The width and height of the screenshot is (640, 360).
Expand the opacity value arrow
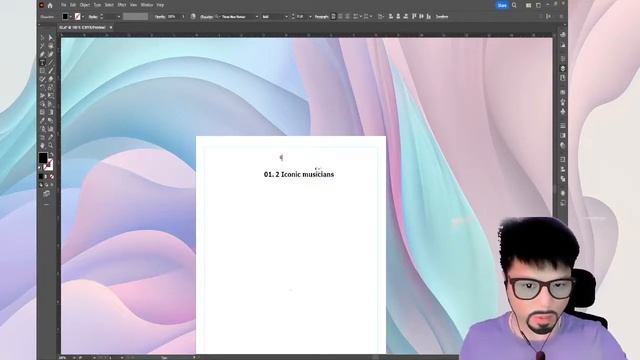pos(183,17)
